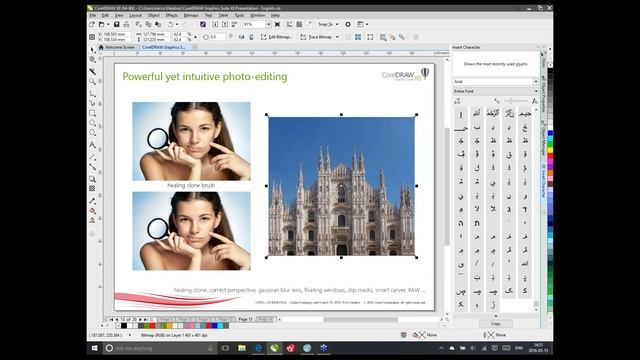The image size is (640, 360).
Task: Select the Page 13 tab
Action: click(245, 319)
